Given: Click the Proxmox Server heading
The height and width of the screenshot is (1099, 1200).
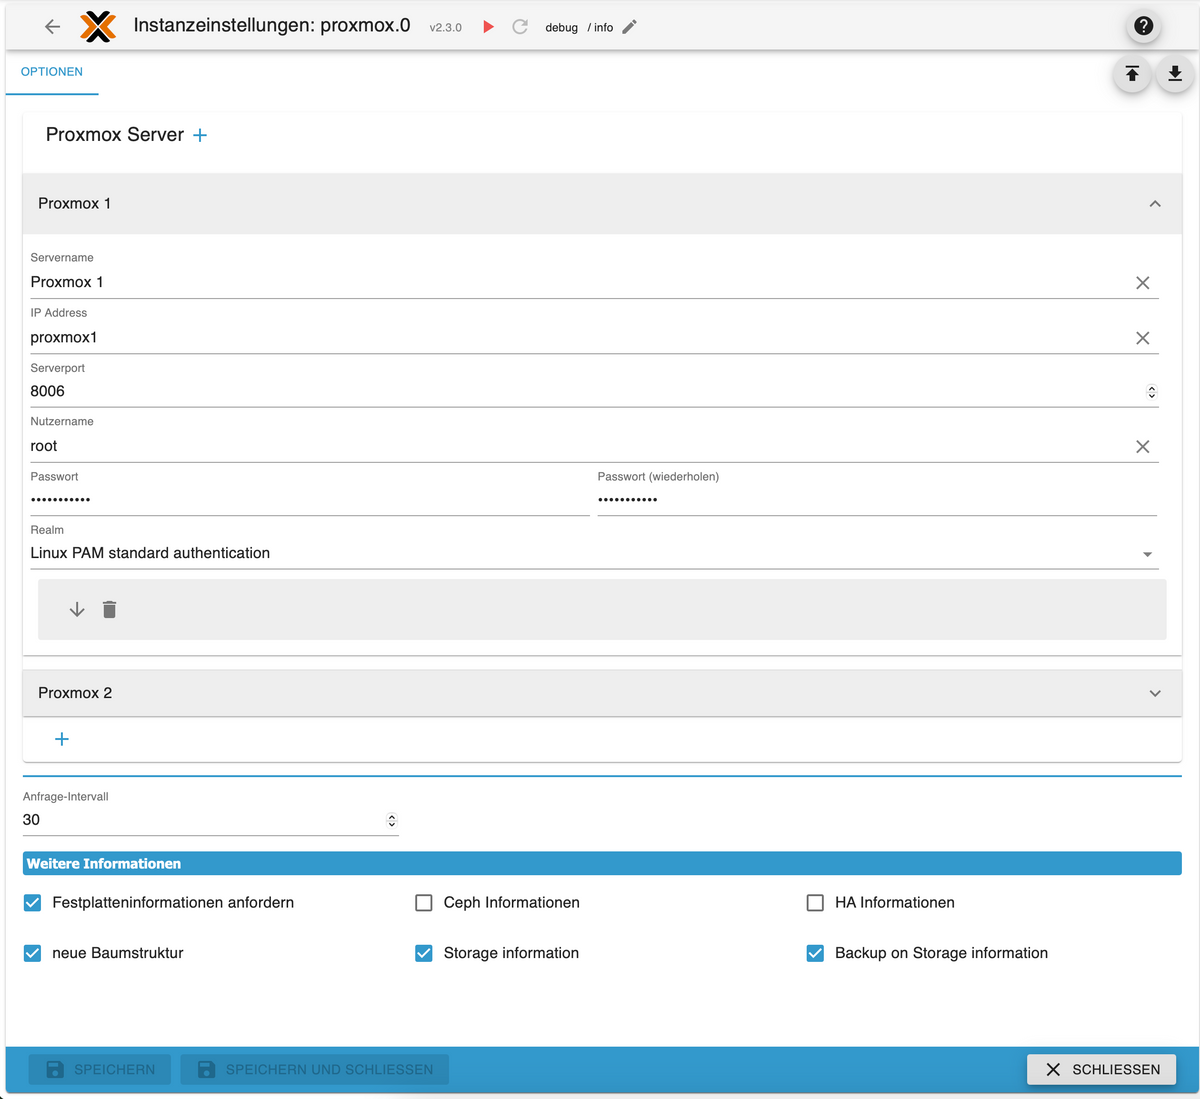Looking at the screenshot, I should tap(115, 135).
